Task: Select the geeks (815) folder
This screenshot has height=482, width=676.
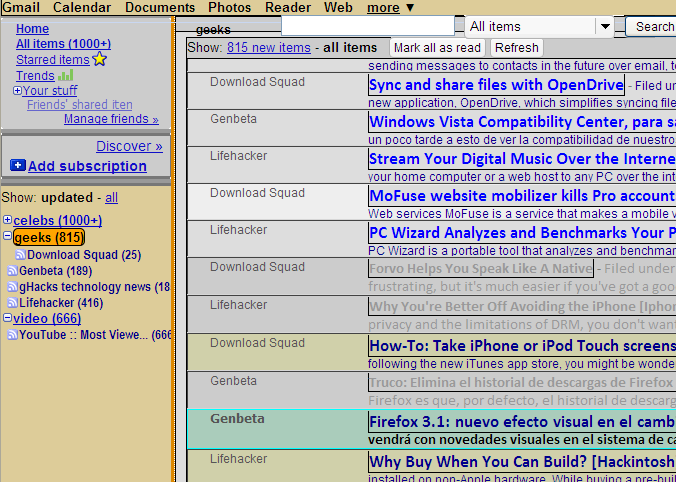Action: point(49,237)
